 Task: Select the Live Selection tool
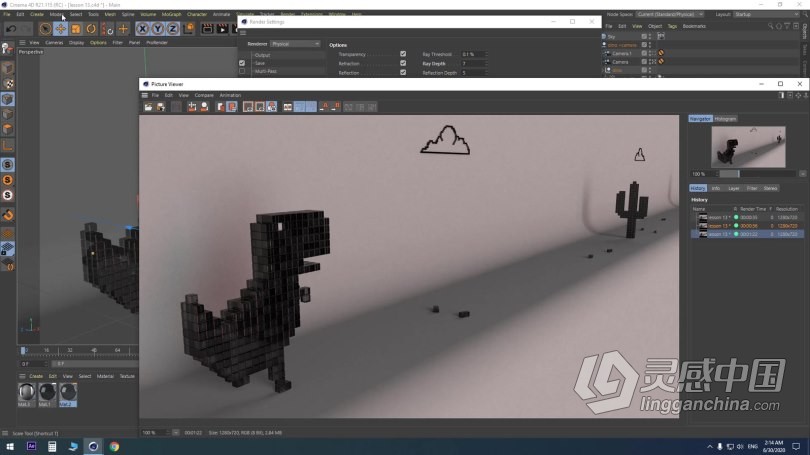45,29
